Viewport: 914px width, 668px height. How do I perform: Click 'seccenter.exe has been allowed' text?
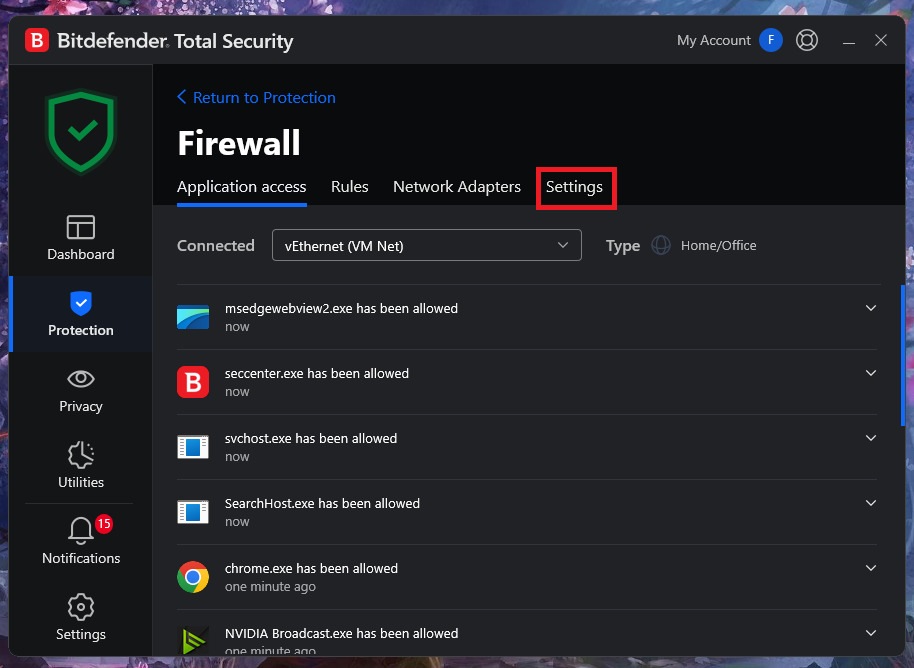(x=317, y=373)
